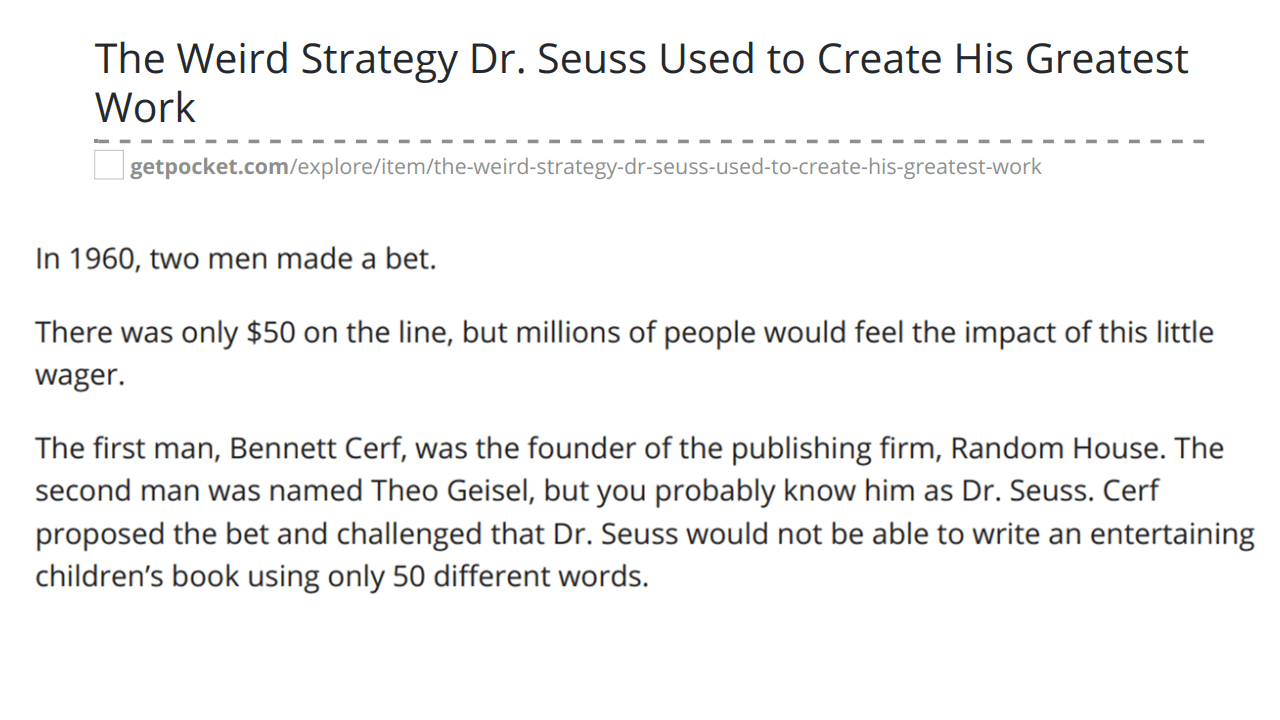
Task: Click the bold getpocket.com domain text
Action: tap(209, 166)
